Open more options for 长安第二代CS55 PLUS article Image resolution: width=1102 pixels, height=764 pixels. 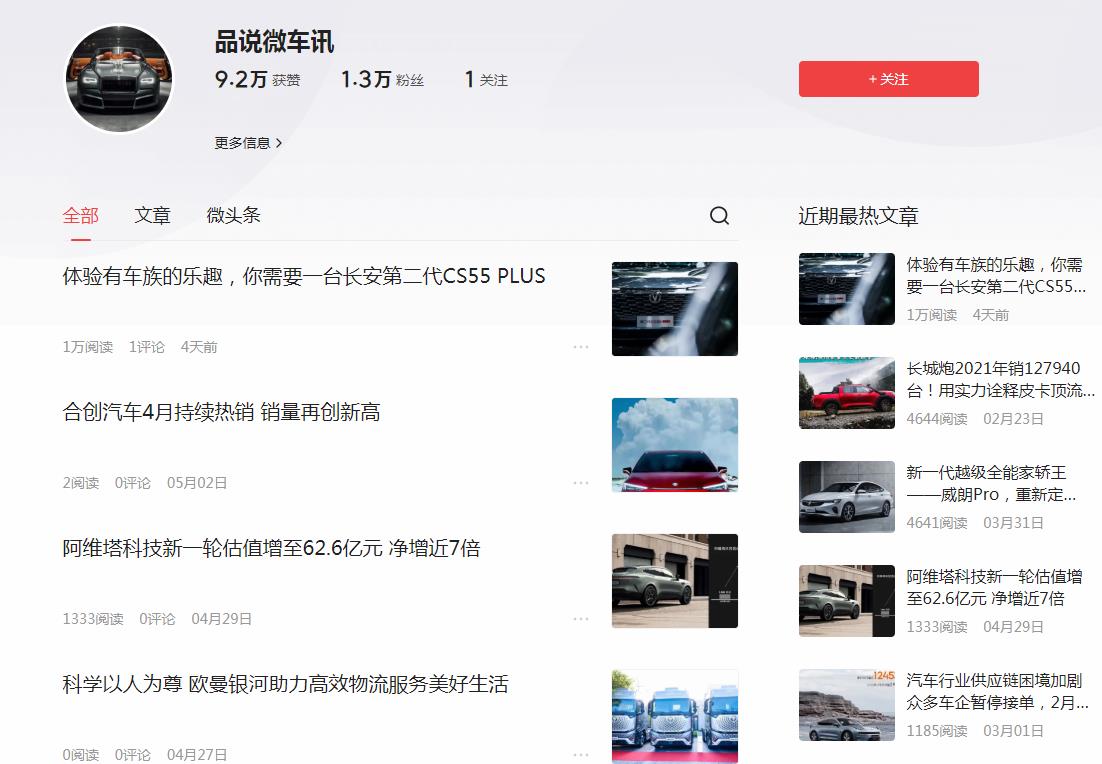[581, 347]
